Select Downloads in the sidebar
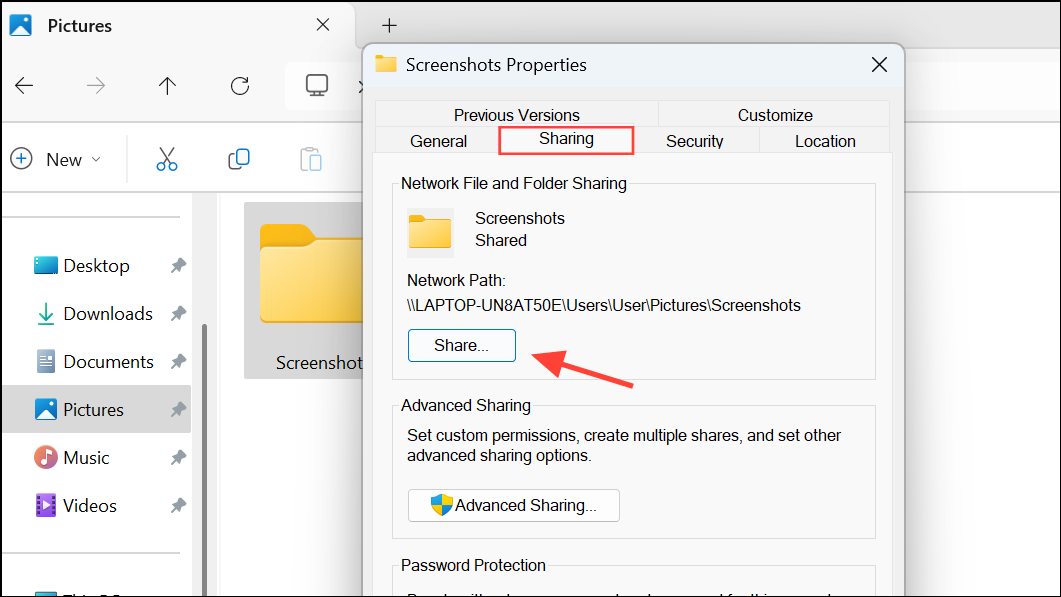The height and width of the screenshot is (597, 1061). tap(95, 314)
